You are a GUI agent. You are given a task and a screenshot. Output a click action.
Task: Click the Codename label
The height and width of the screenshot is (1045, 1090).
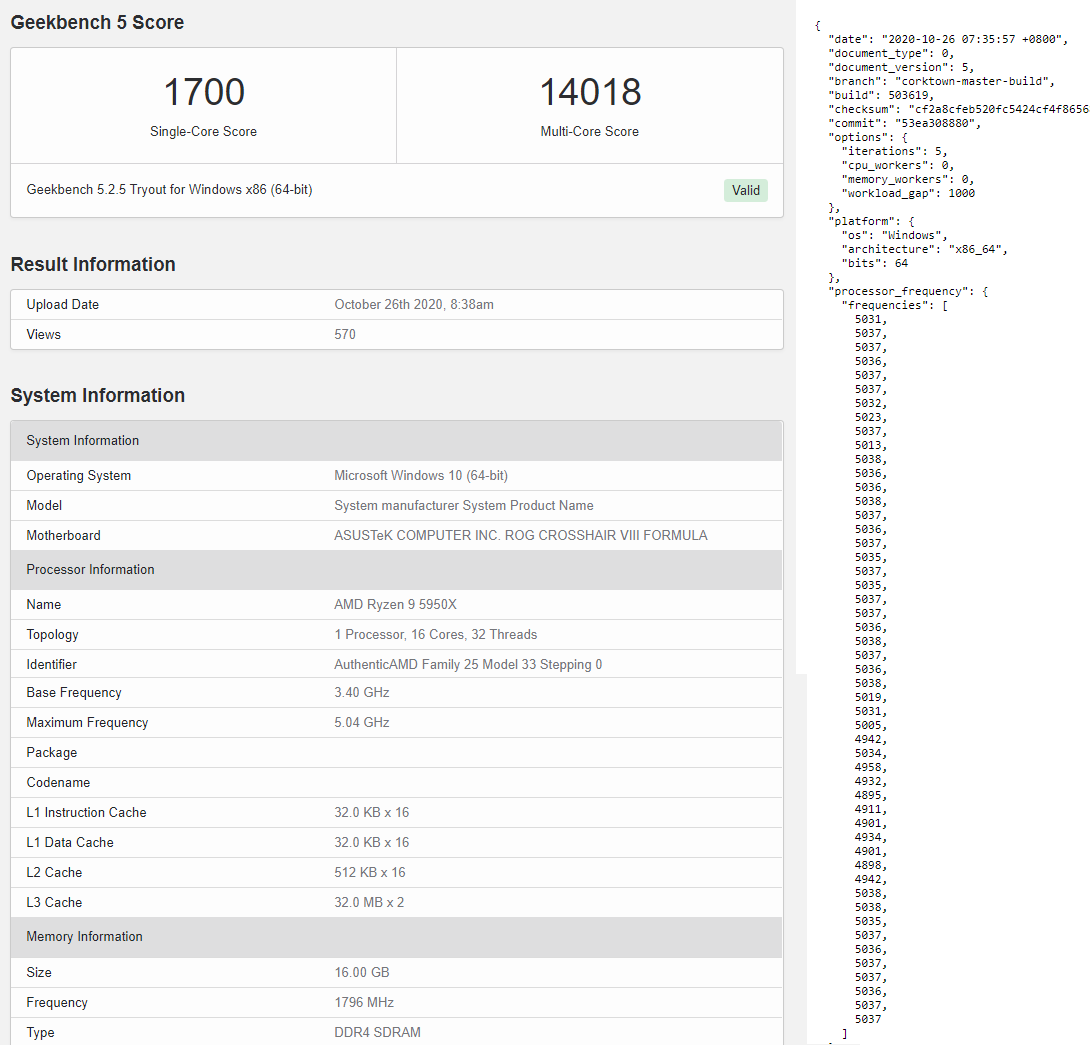pos(58,782)
